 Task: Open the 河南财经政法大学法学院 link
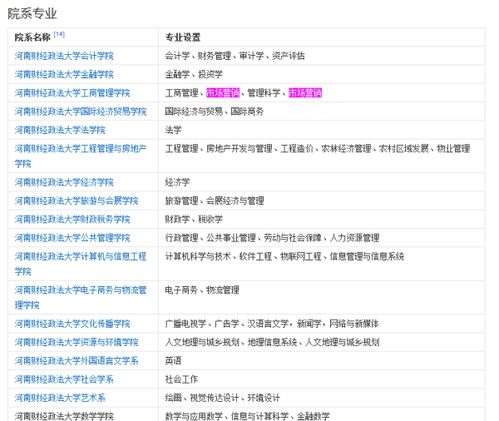coord(60,130)
